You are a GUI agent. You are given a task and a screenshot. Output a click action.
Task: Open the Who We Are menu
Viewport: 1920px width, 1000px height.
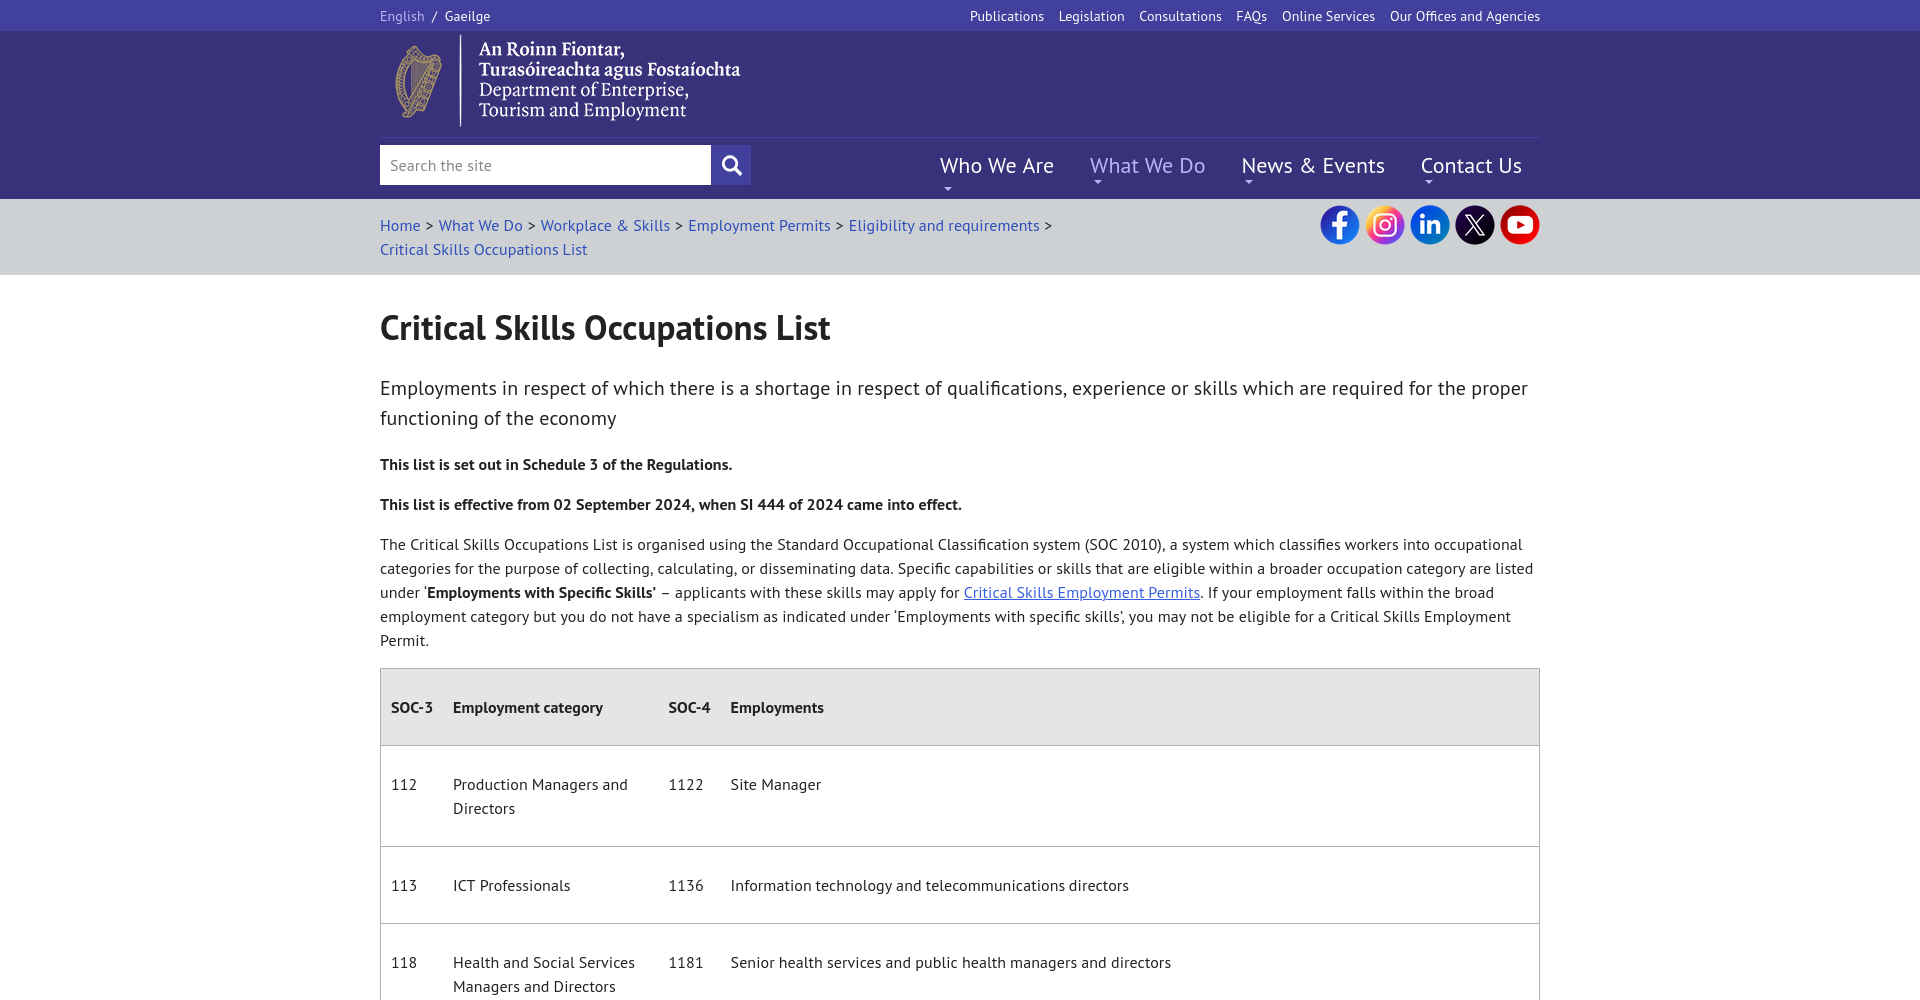[996, 166]
